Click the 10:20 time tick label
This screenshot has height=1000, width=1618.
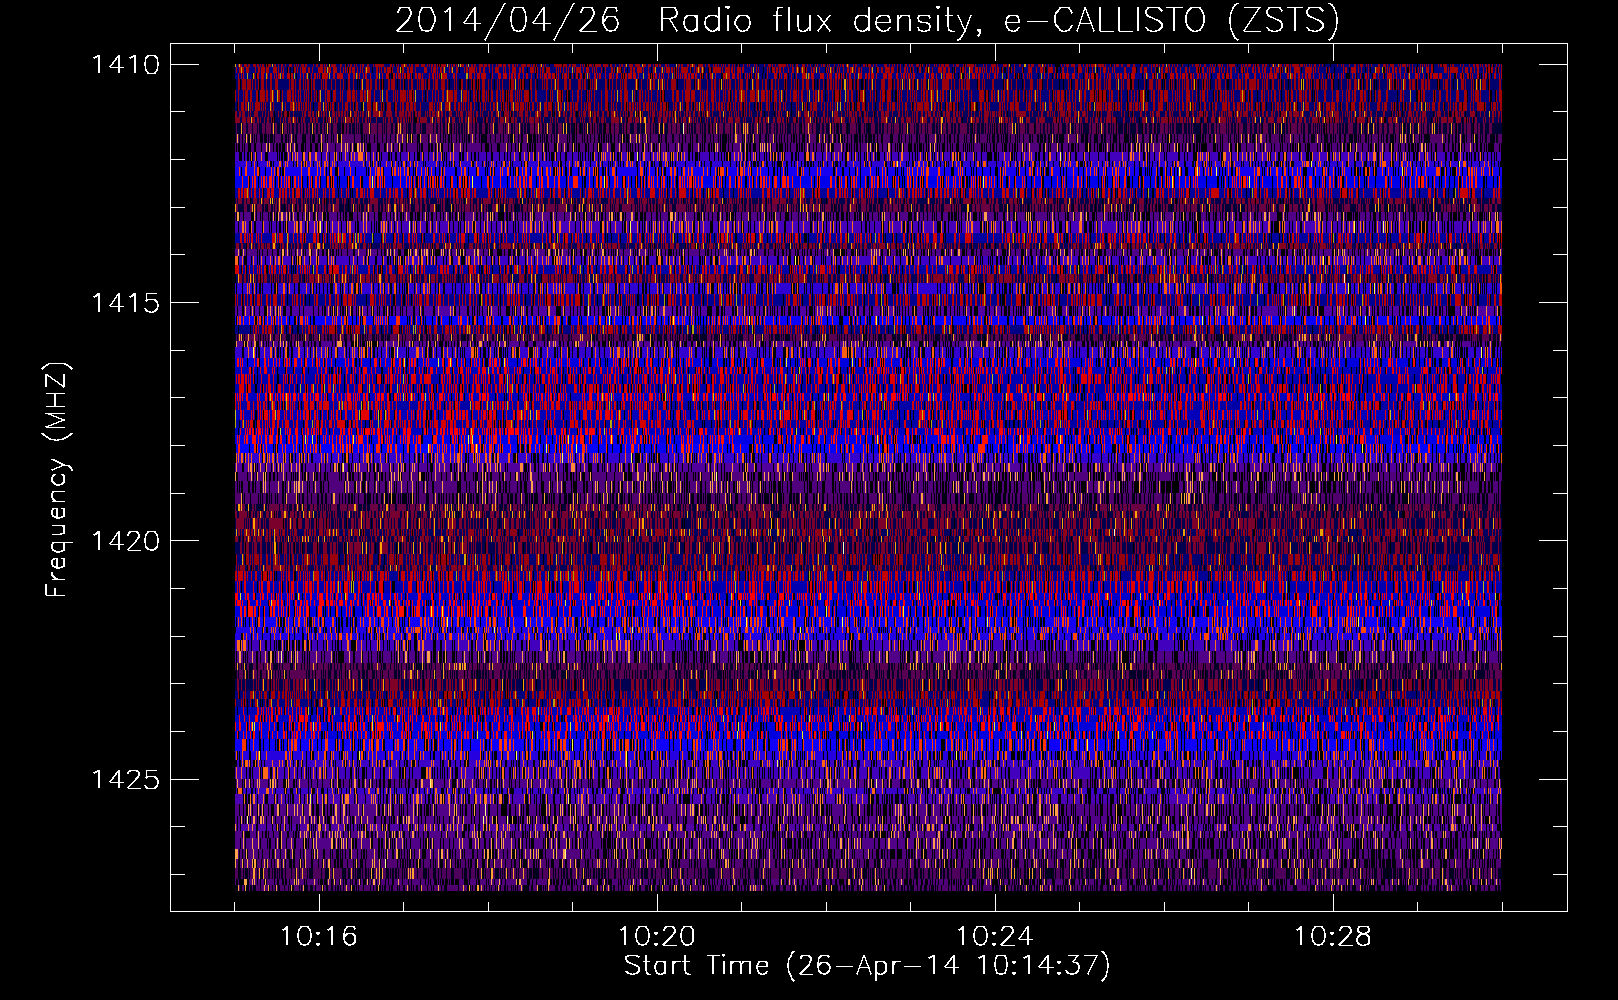656,937
